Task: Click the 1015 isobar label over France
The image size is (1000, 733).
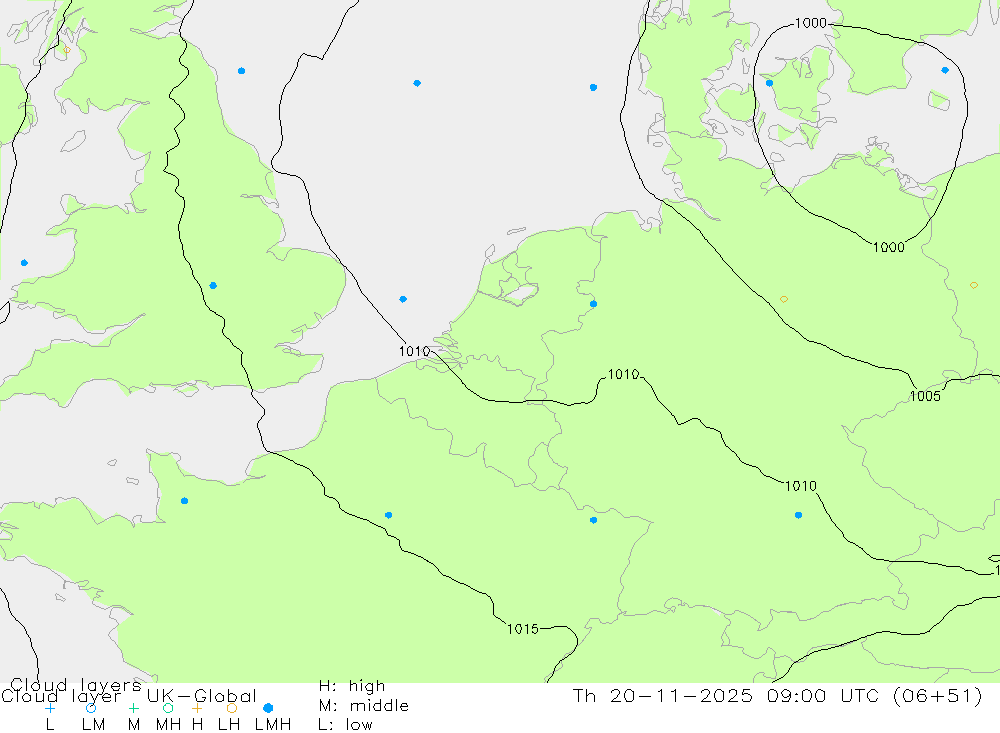Action: click(x=523, y=629)
